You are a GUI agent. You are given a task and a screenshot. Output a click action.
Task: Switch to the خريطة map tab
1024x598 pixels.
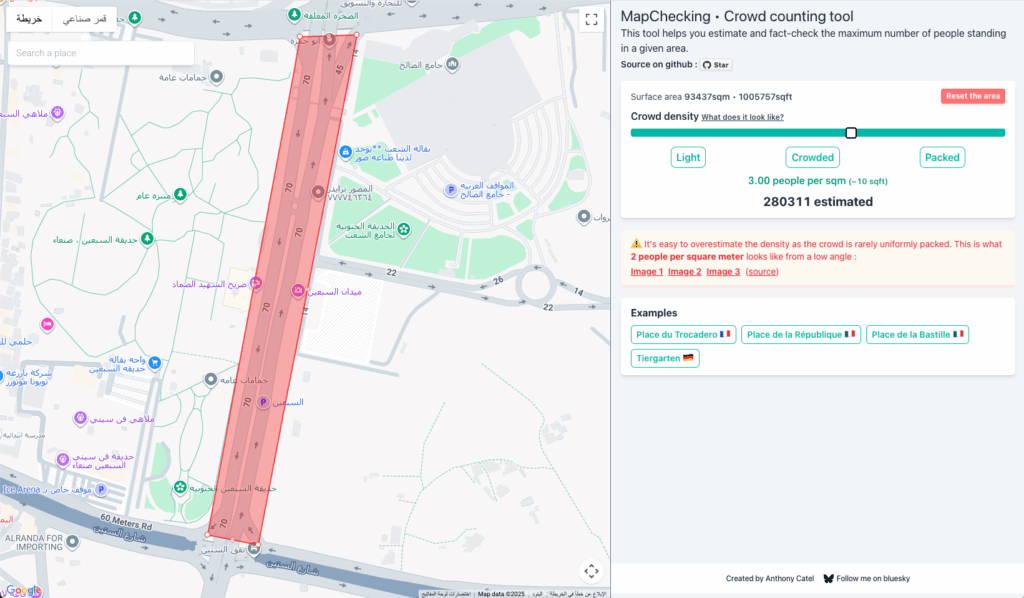click(x=29, y=19)
